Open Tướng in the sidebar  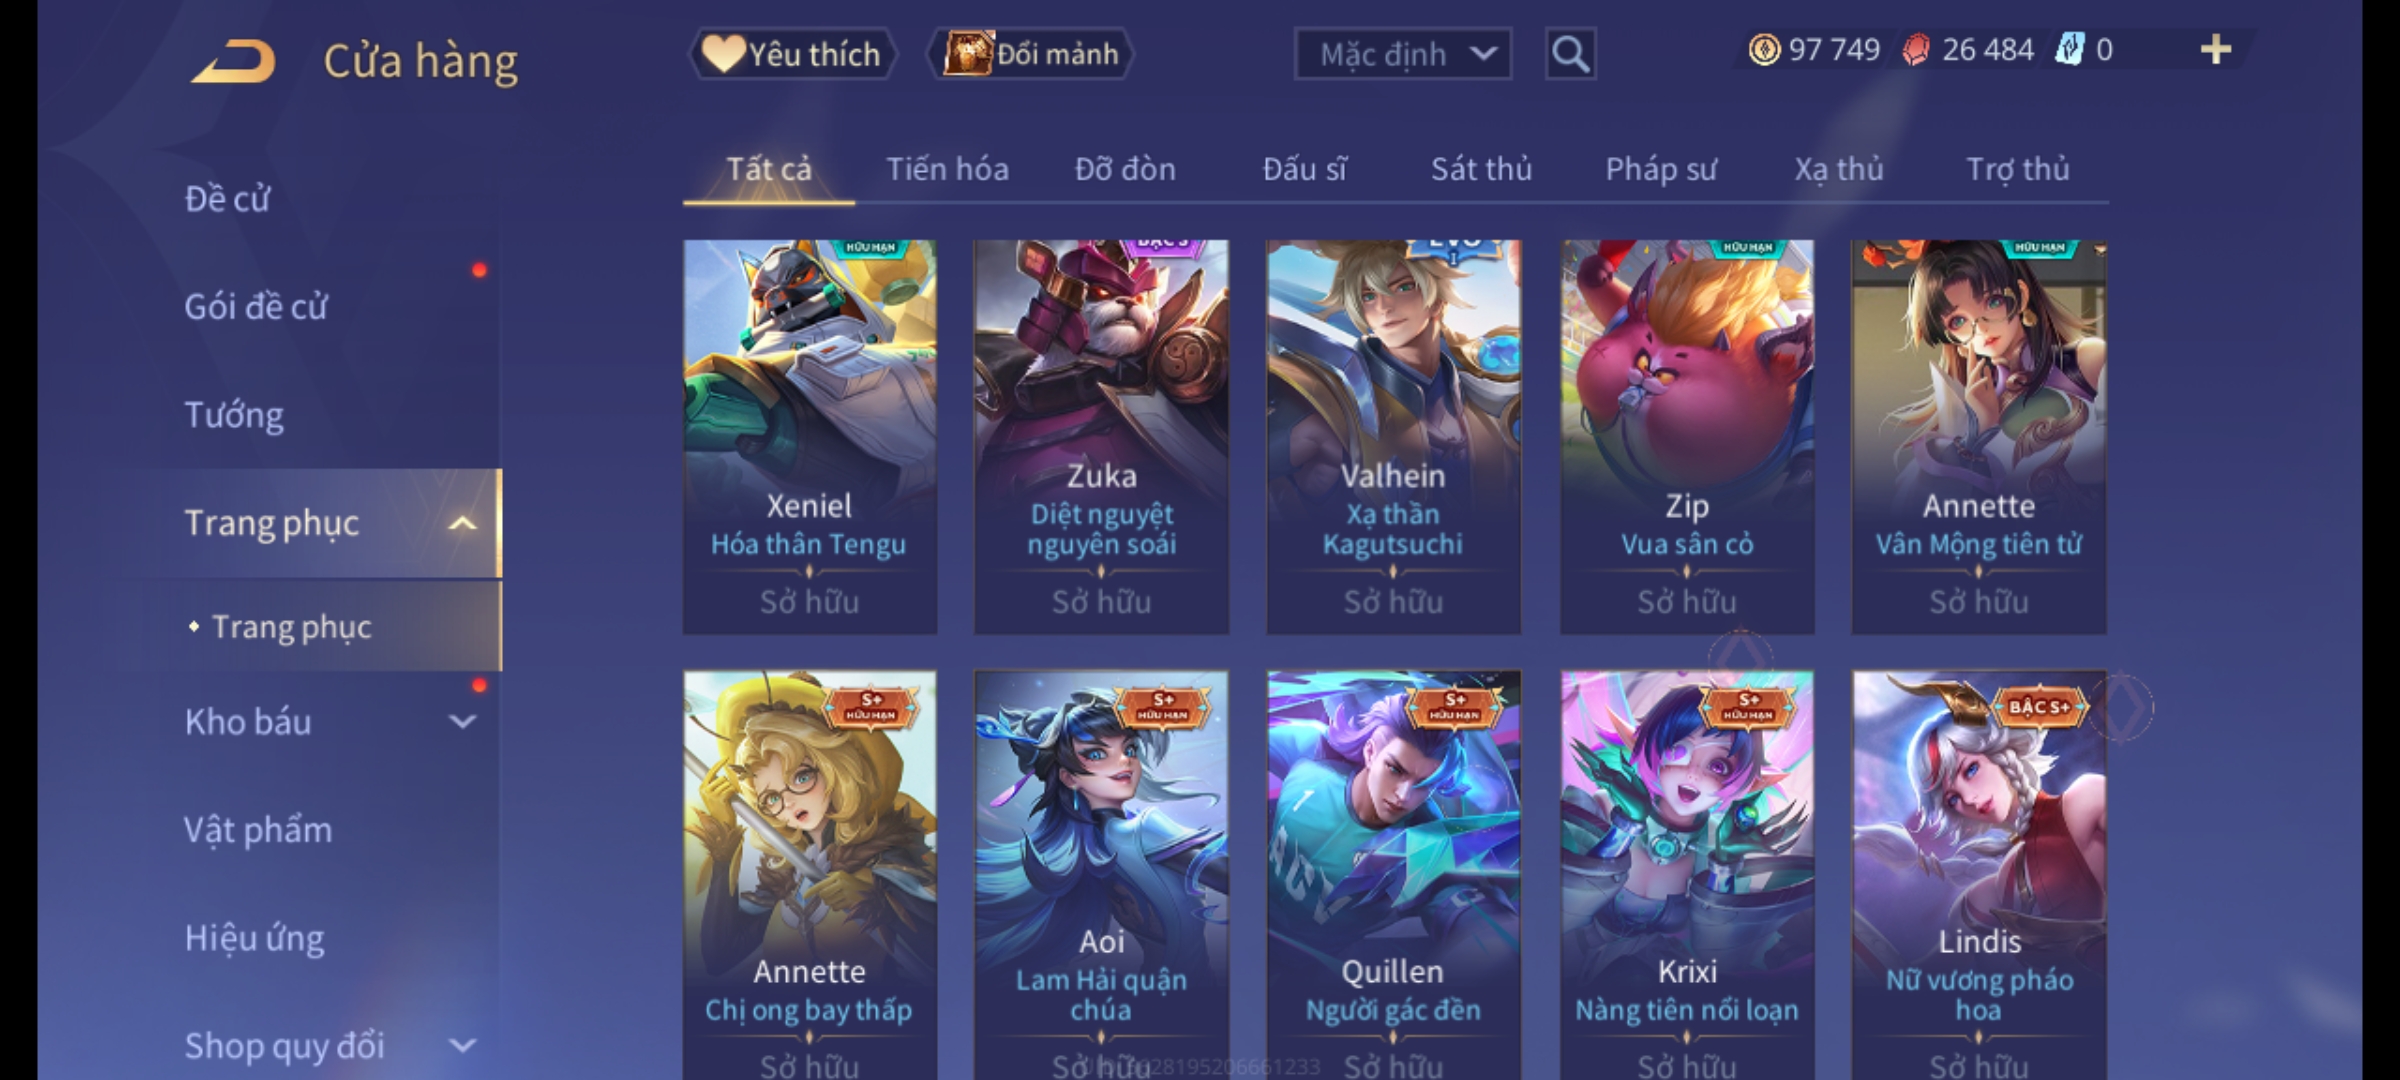[234, 415]
